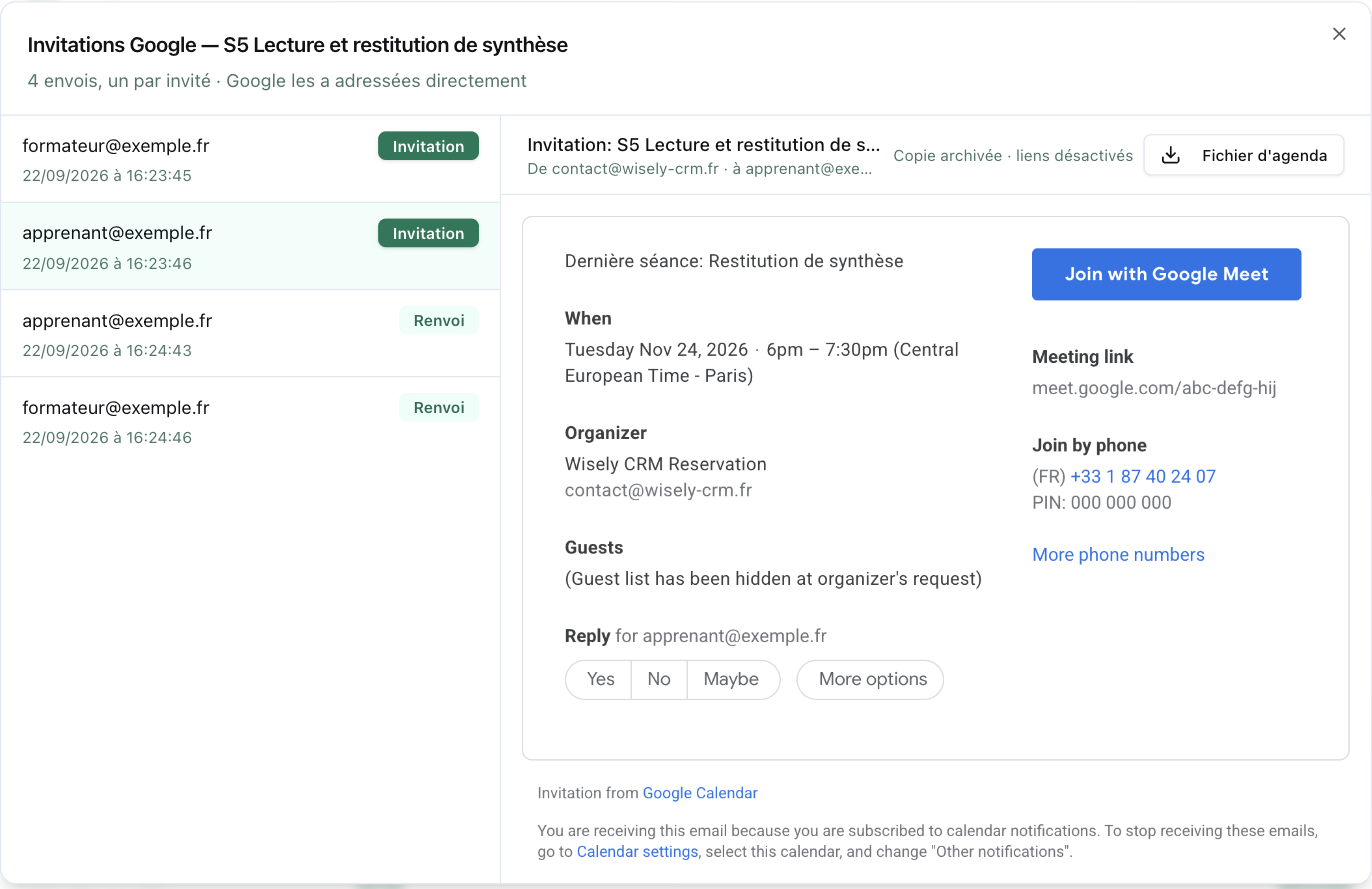Open the More phone numbers link

pos(1118,555)
